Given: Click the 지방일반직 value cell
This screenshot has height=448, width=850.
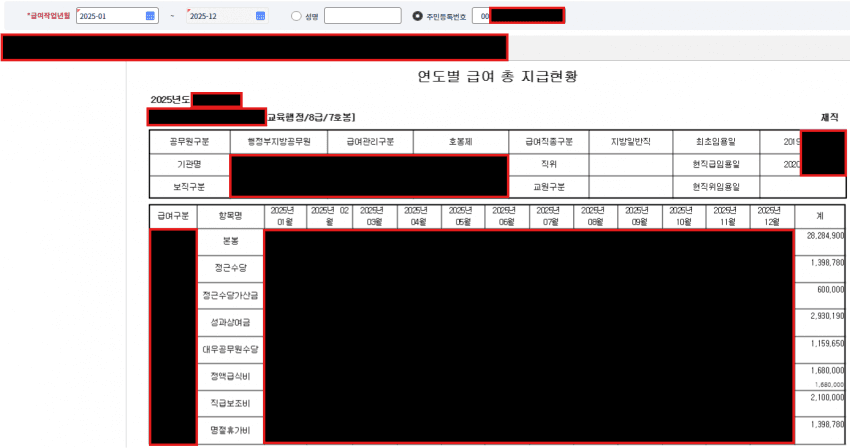Looking at the screenshot, I should pos(630,142).
